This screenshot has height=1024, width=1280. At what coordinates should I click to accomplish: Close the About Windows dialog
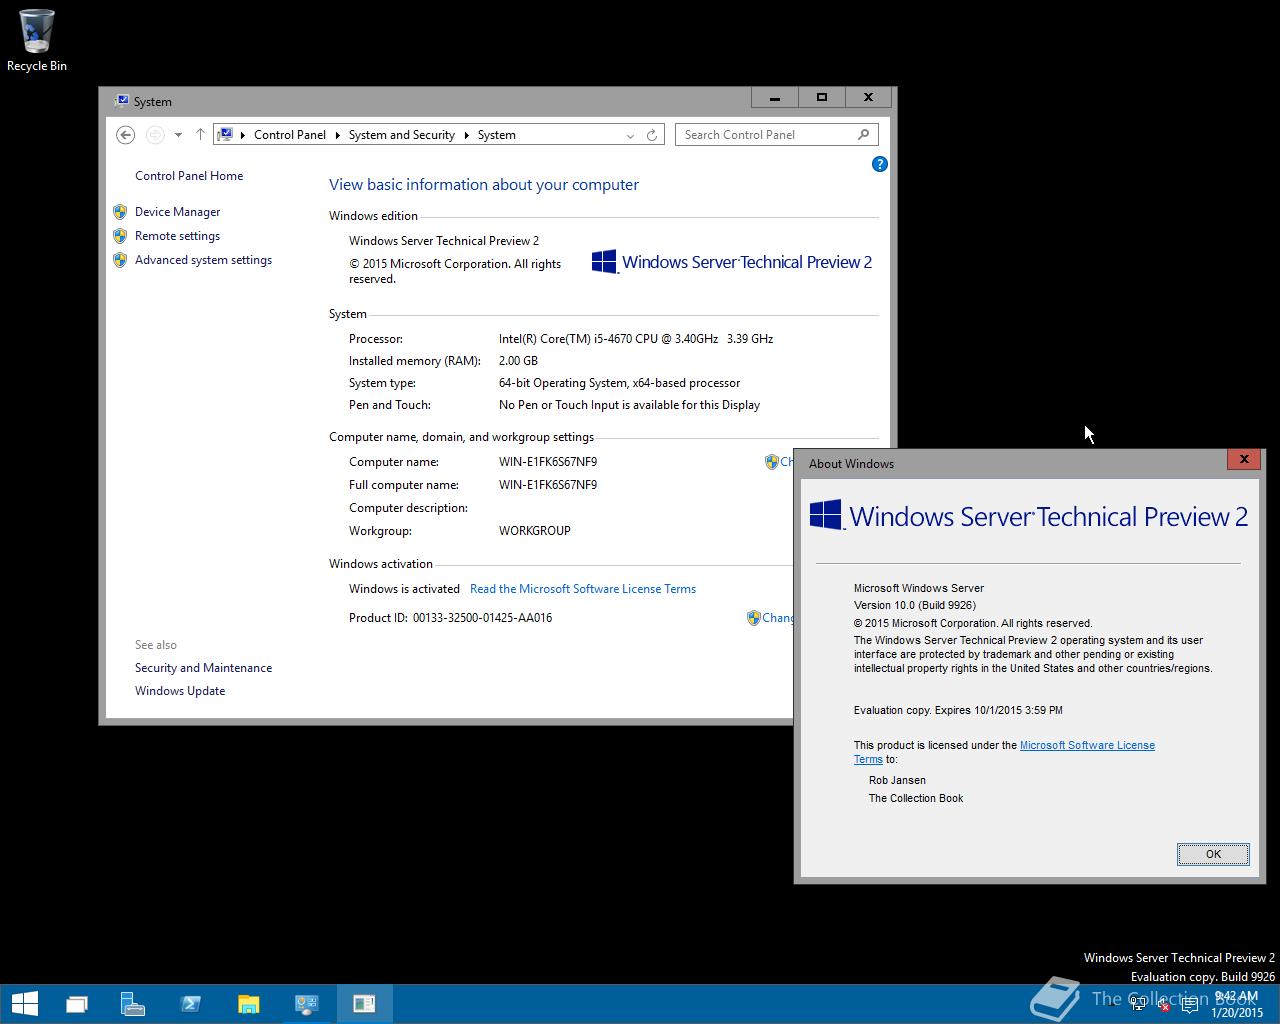pos(1244,459)
